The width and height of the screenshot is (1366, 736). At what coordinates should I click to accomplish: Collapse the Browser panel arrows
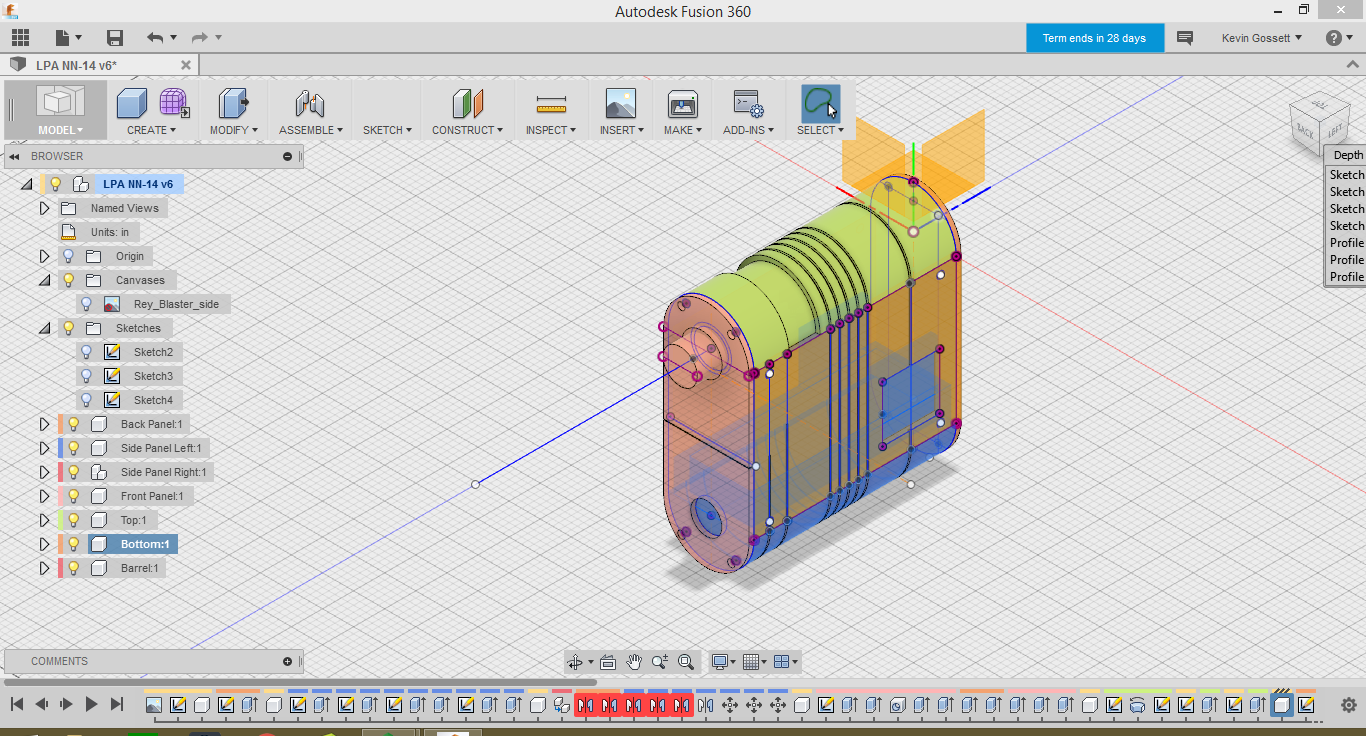[15, 156]
